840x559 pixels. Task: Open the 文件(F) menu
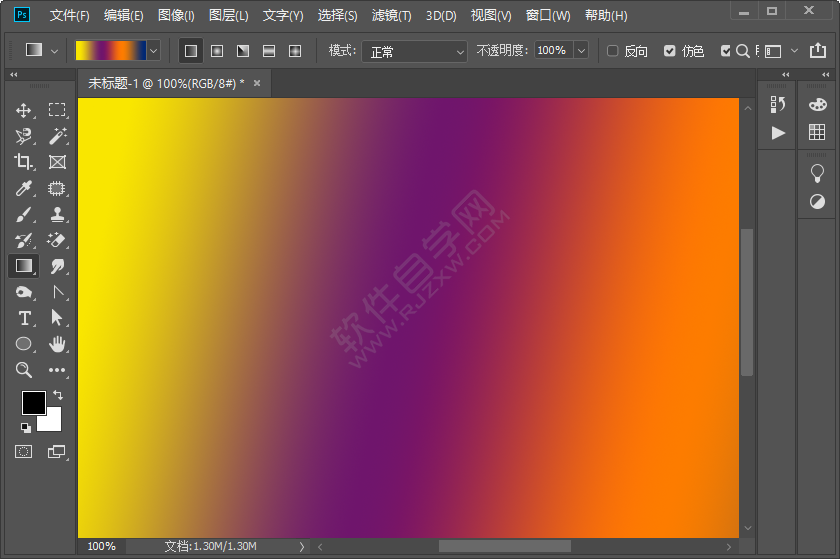click(x=69, y=16)
